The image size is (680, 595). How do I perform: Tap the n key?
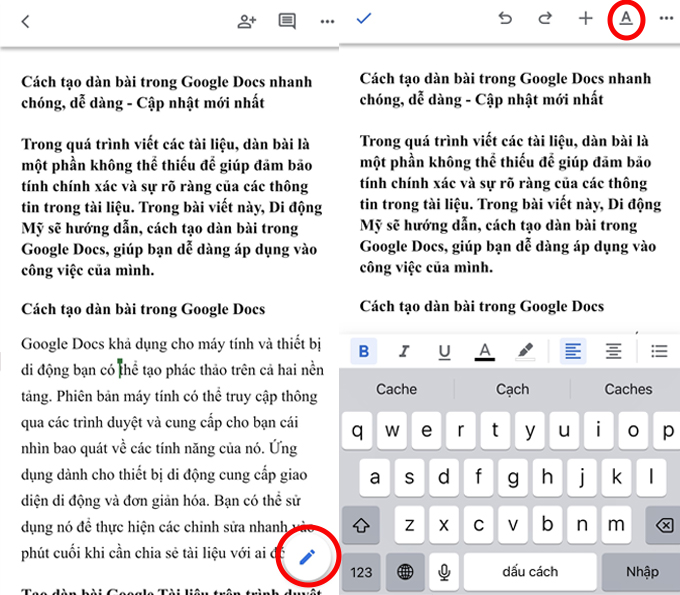tap(582, 525)
